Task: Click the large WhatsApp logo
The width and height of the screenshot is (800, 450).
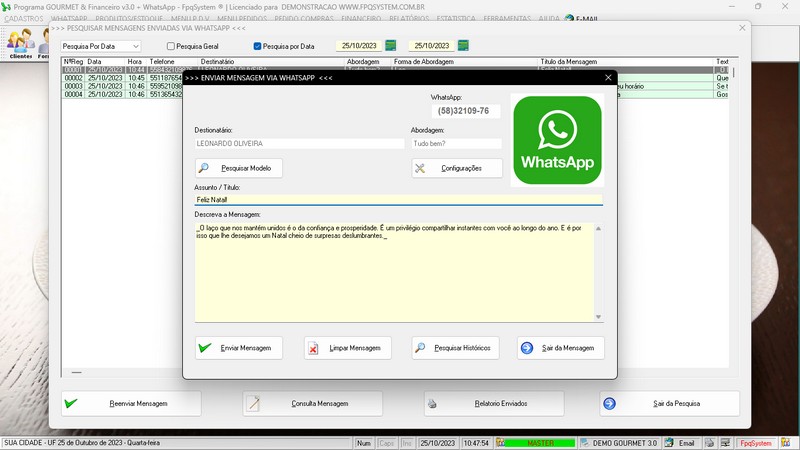Action: coord(557,140)
